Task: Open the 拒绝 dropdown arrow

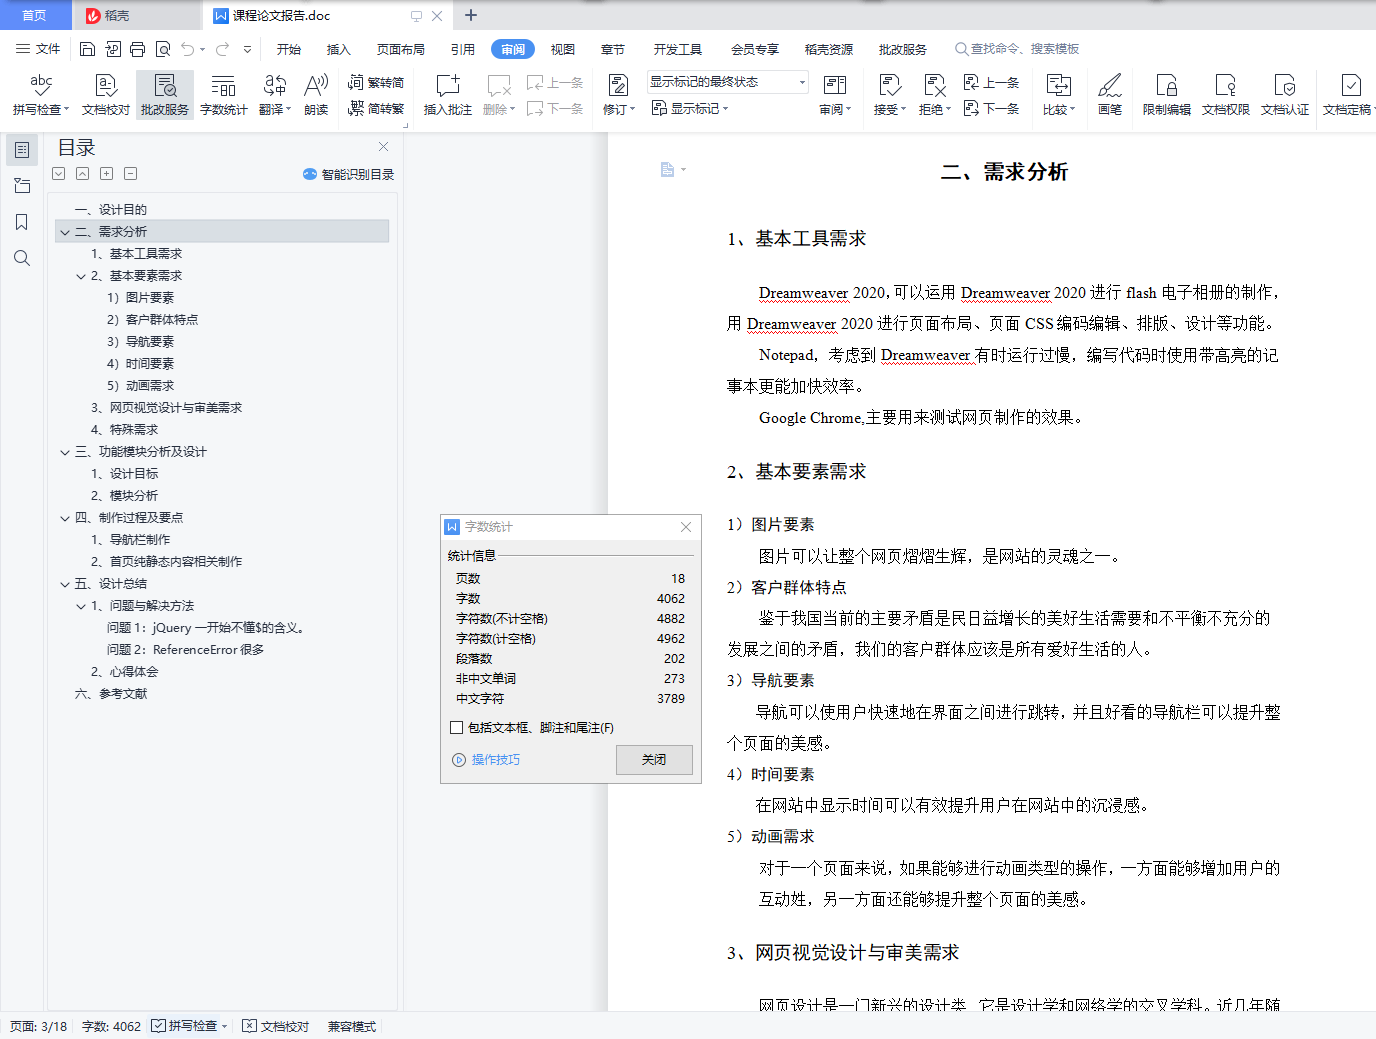Action: pos(948,110)
